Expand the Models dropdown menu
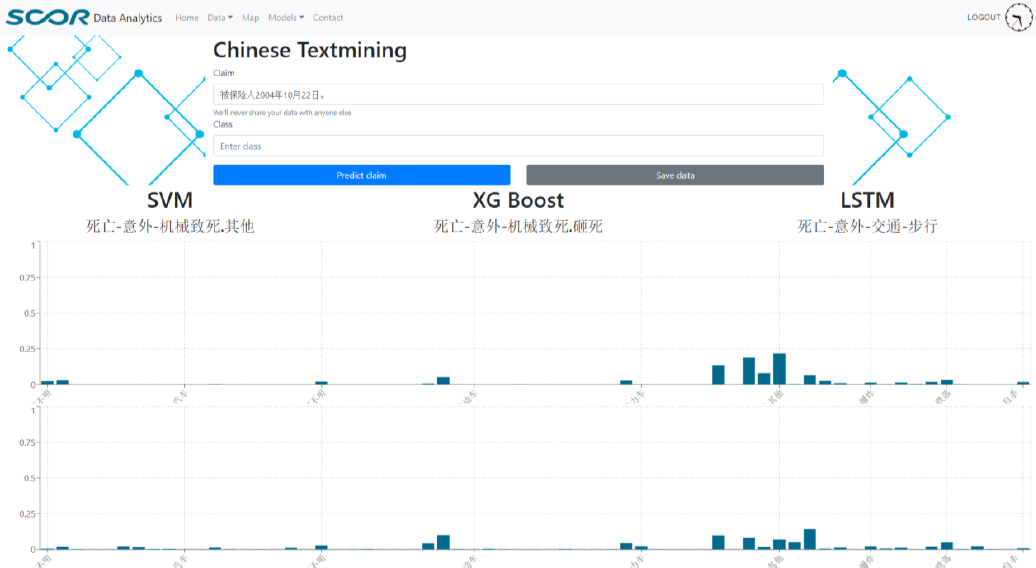This screenshot has width=1036, height=568. pos(286,18)
